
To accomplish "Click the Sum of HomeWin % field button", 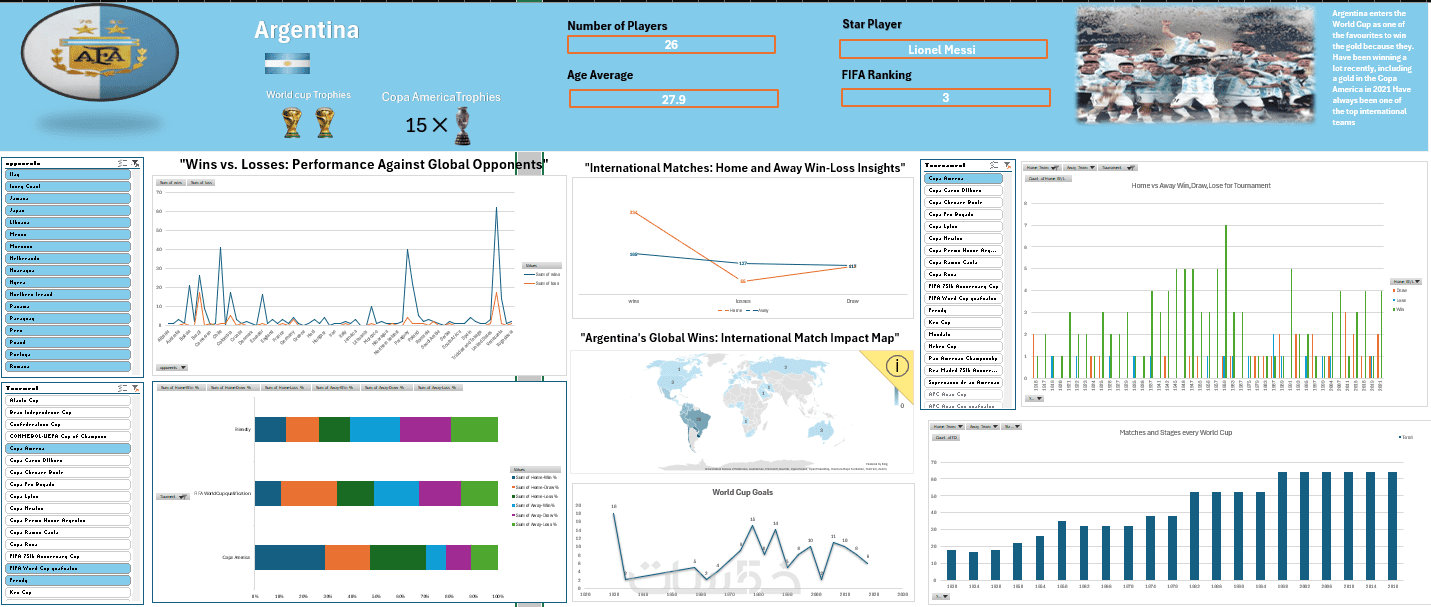I will coord(181,387).
